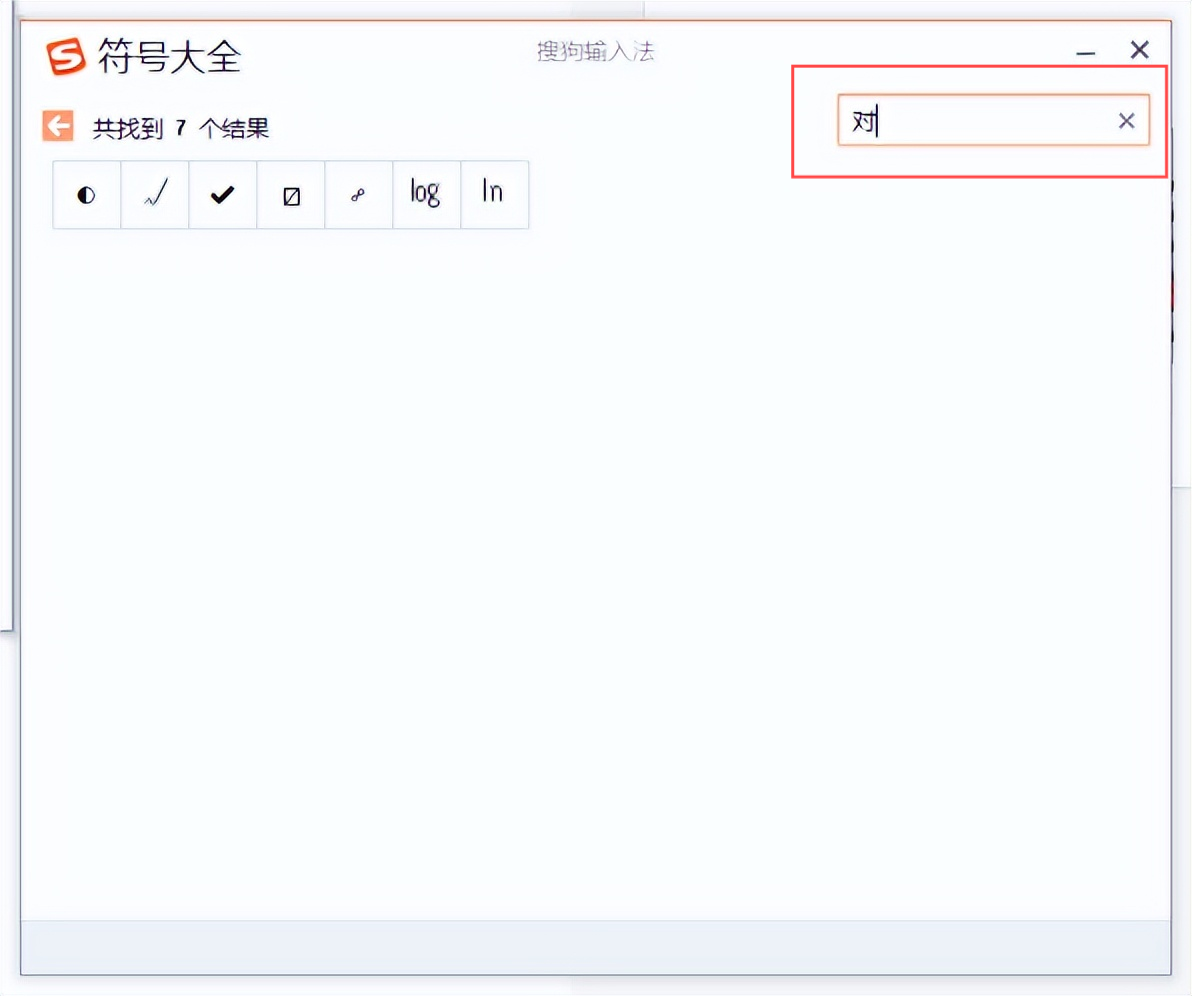
Task: Go back using the orange arrow icon
Action: coord(58,126)
